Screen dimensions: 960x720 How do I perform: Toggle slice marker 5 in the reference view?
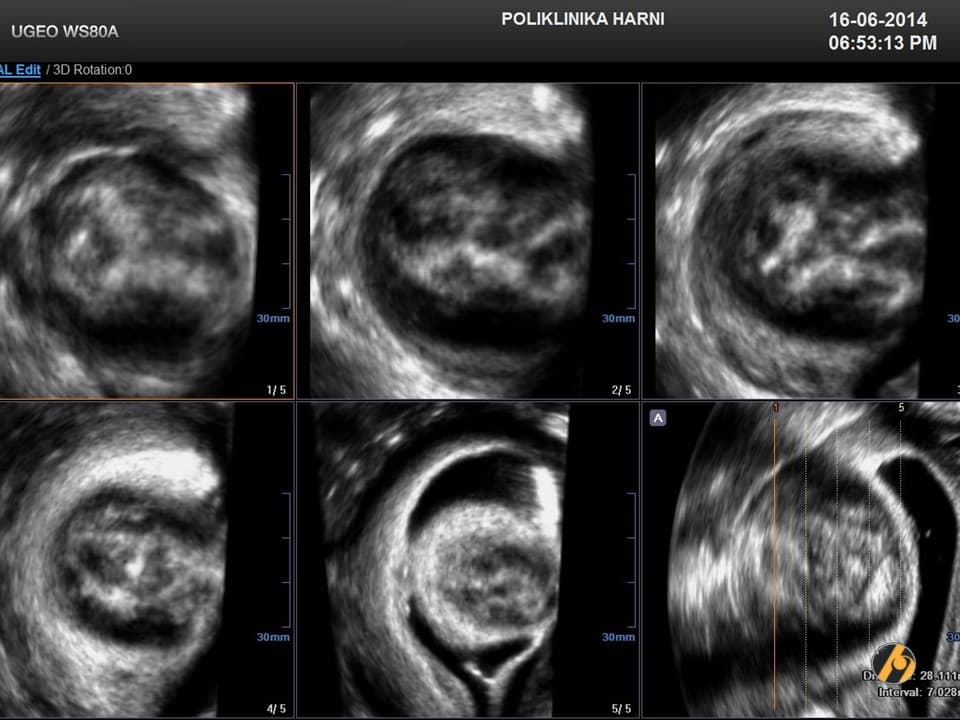pos(901,408)
